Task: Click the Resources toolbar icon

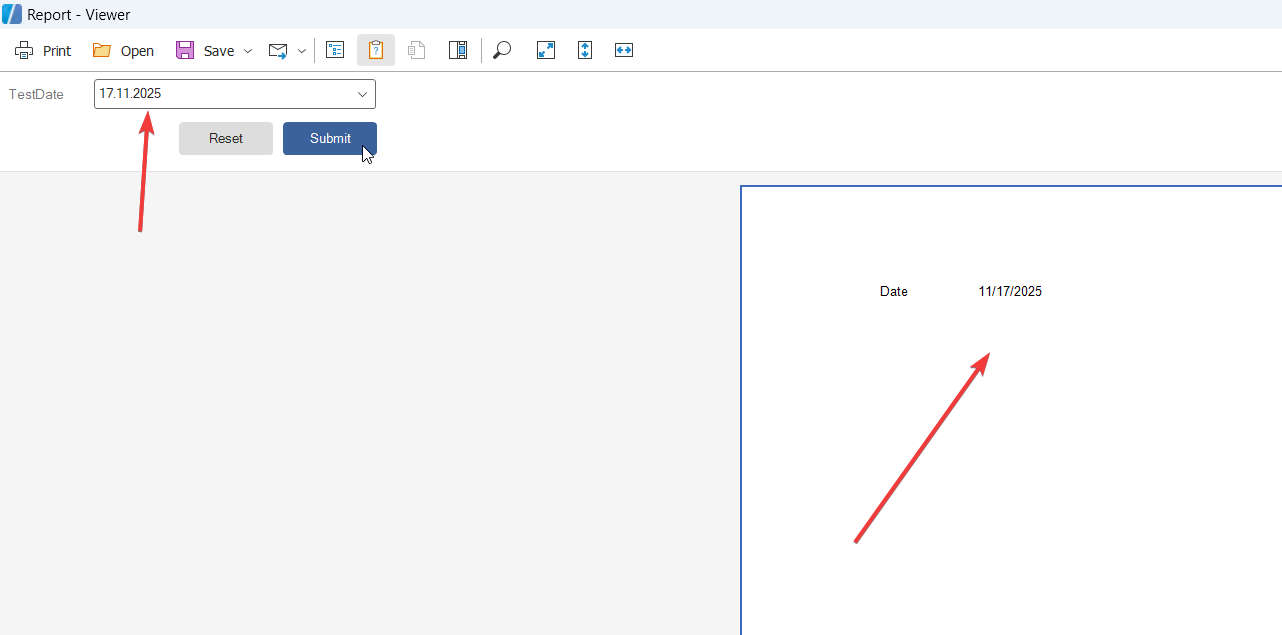Action: [417, 50]
